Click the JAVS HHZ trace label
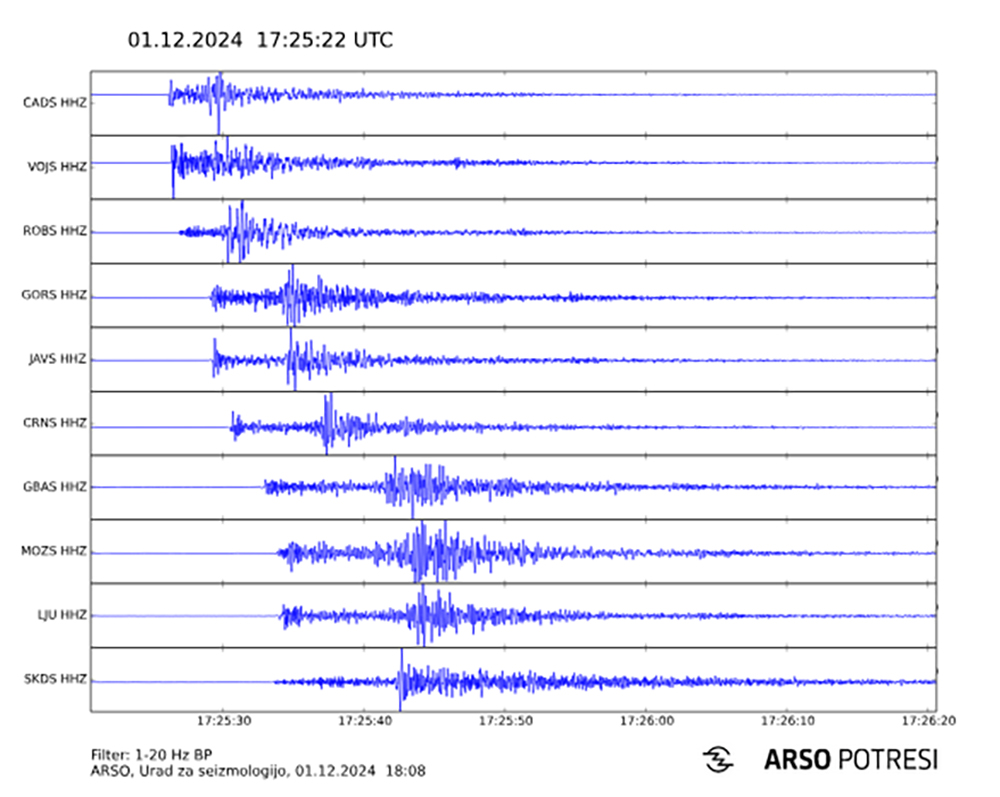 [x=57, y=359]
